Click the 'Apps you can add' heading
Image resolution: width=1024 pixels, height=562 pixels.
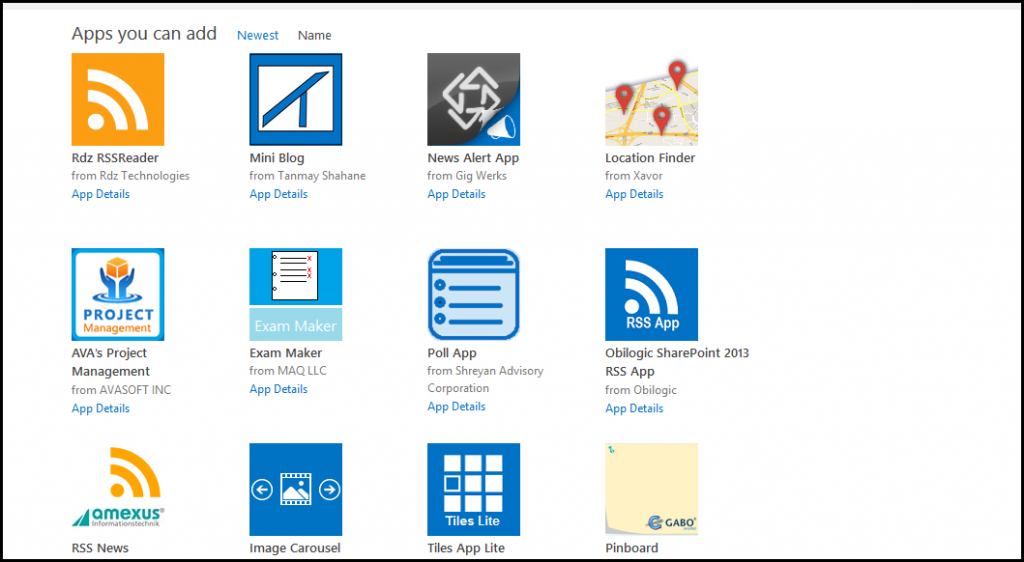click(x=144, y=34)
